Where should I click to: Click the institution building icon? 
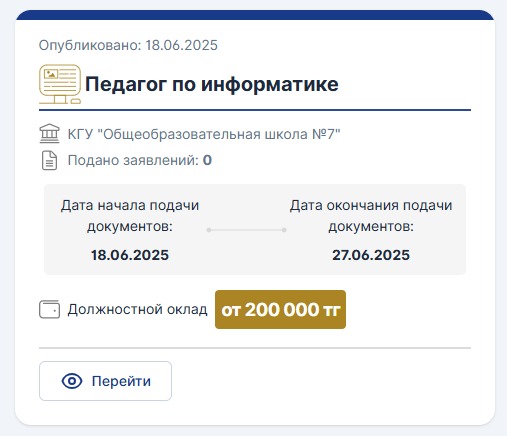pyautogui.click(x=49, y=134)
